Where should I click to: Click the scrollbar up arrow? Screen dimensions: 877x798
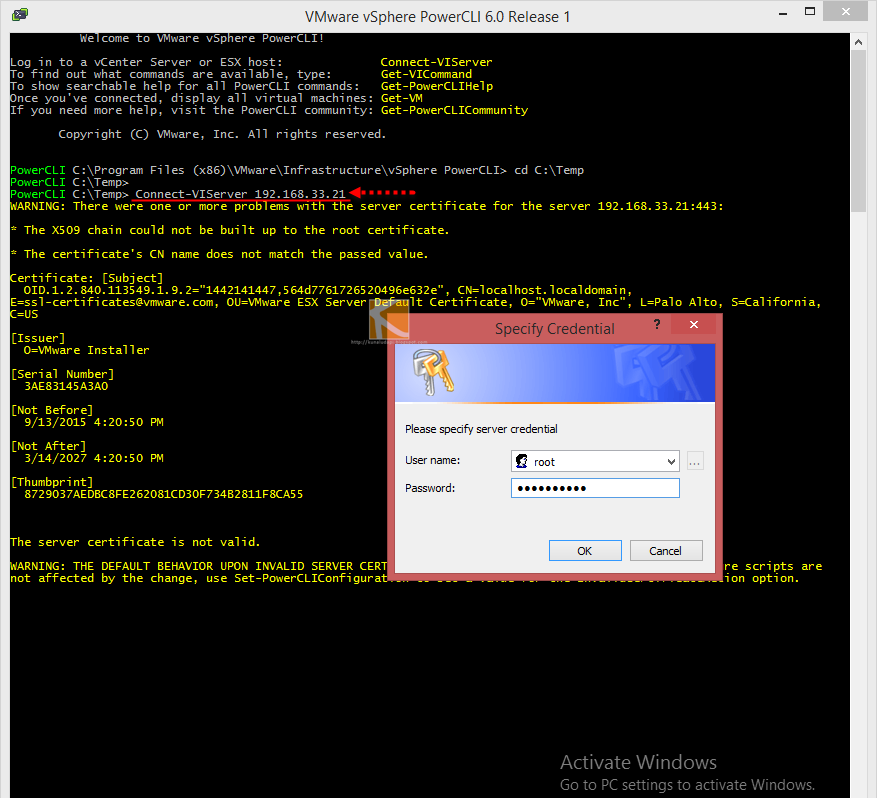point(858,40)
